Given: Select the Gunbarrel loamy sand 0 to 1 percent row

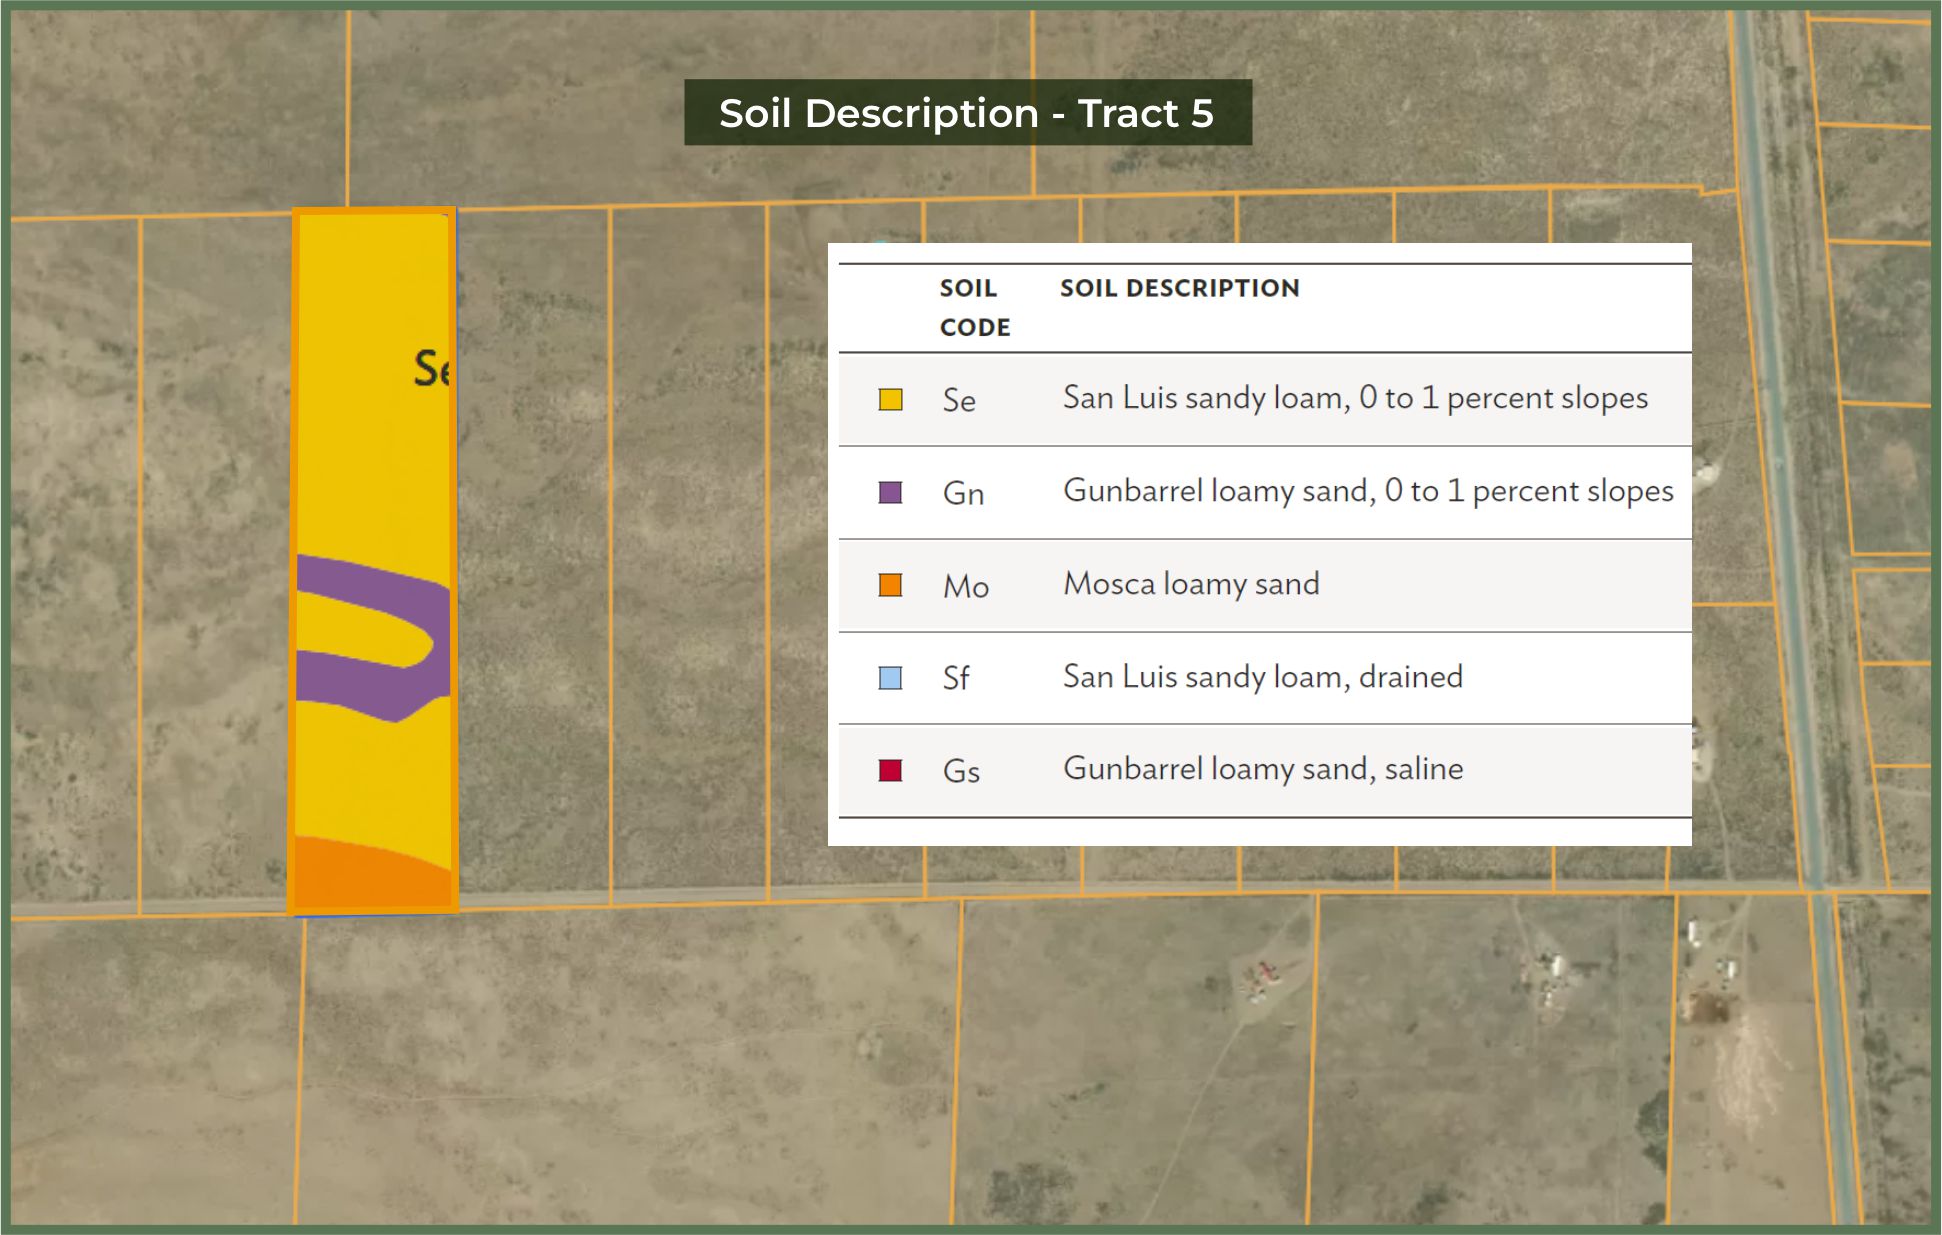Looking at the screenshot, I should 1367,491.
